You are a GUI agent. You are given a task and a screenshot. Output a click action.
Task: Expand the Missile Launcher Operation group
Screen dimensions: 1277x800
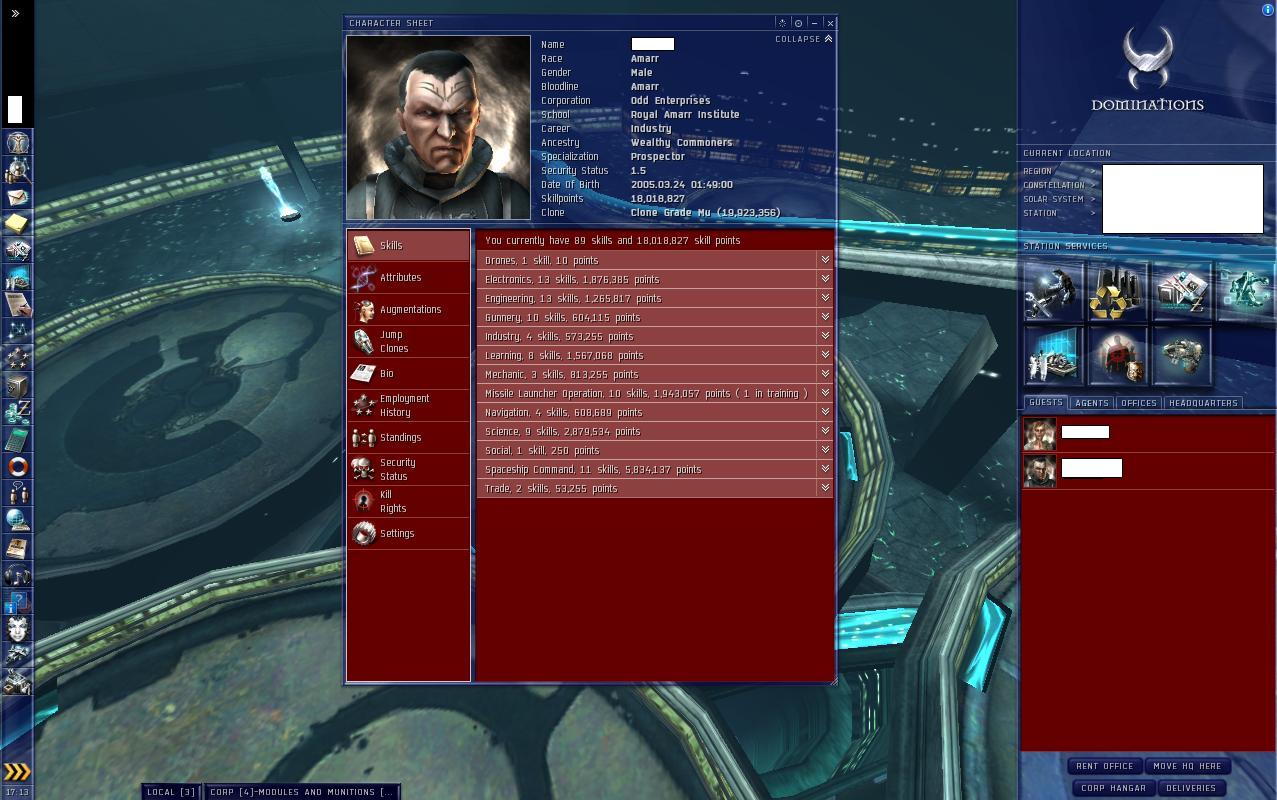click(x=825, y=393)
